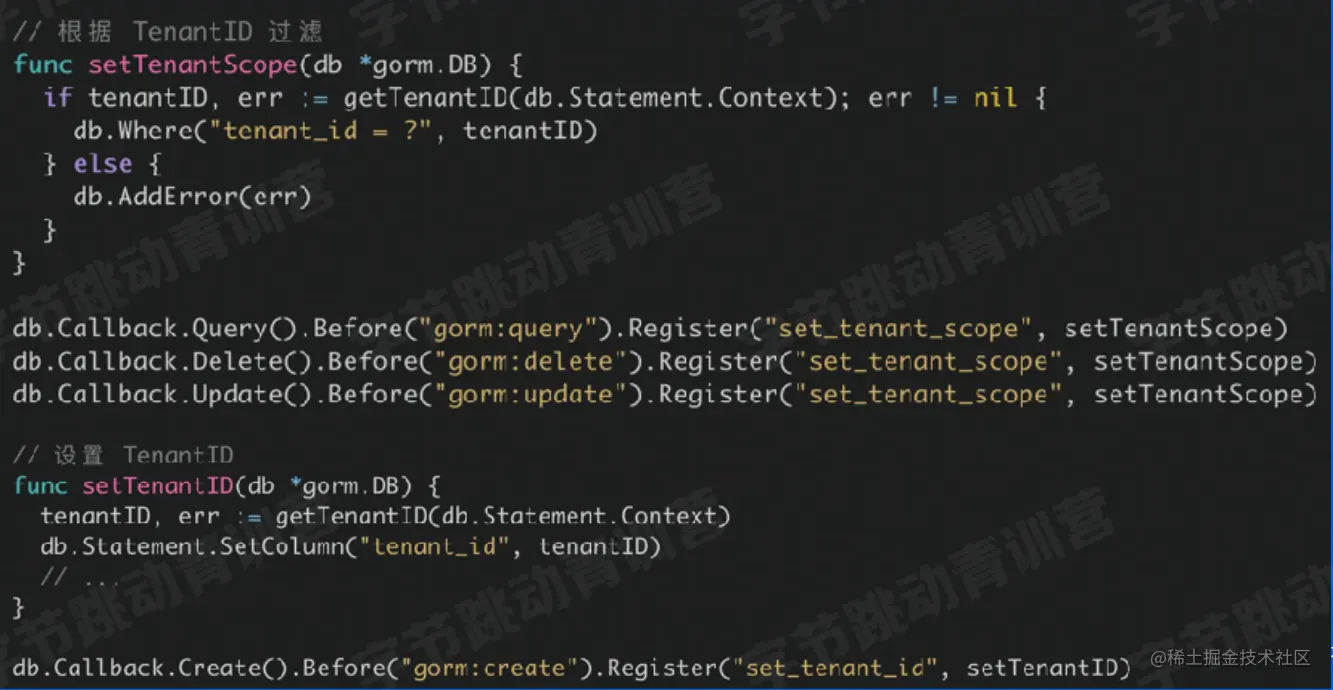Click db.Callback.Create() on the last line
This screenshot has width=1333, height=690.
149,667
